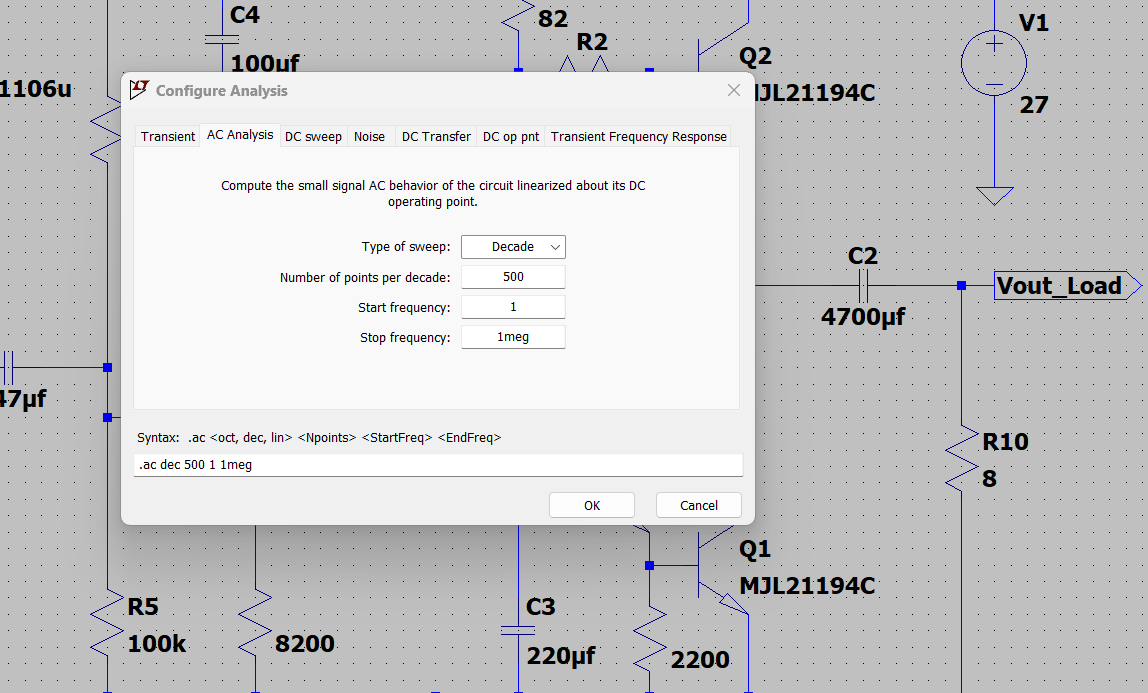Click the Vout_Load net label
This screenshot has height=693, width=1148.
1067,285
